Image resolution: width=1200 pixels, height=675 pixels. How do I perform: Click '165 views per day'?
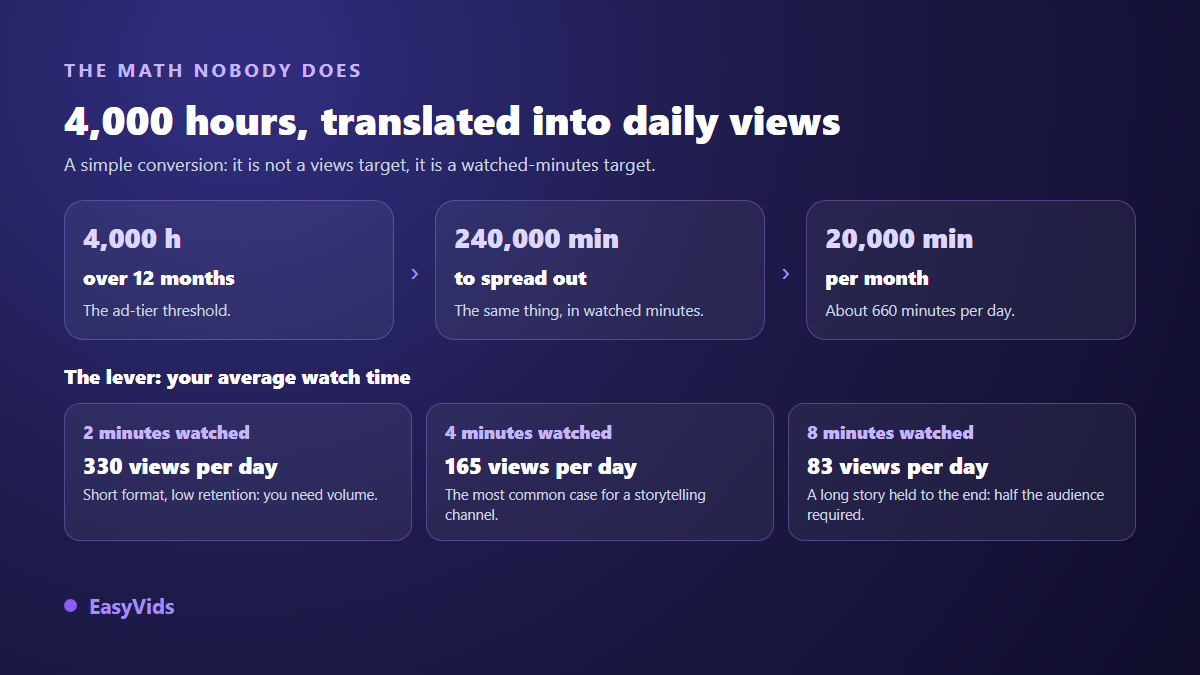pyautogui.click(x=541, y=466)
